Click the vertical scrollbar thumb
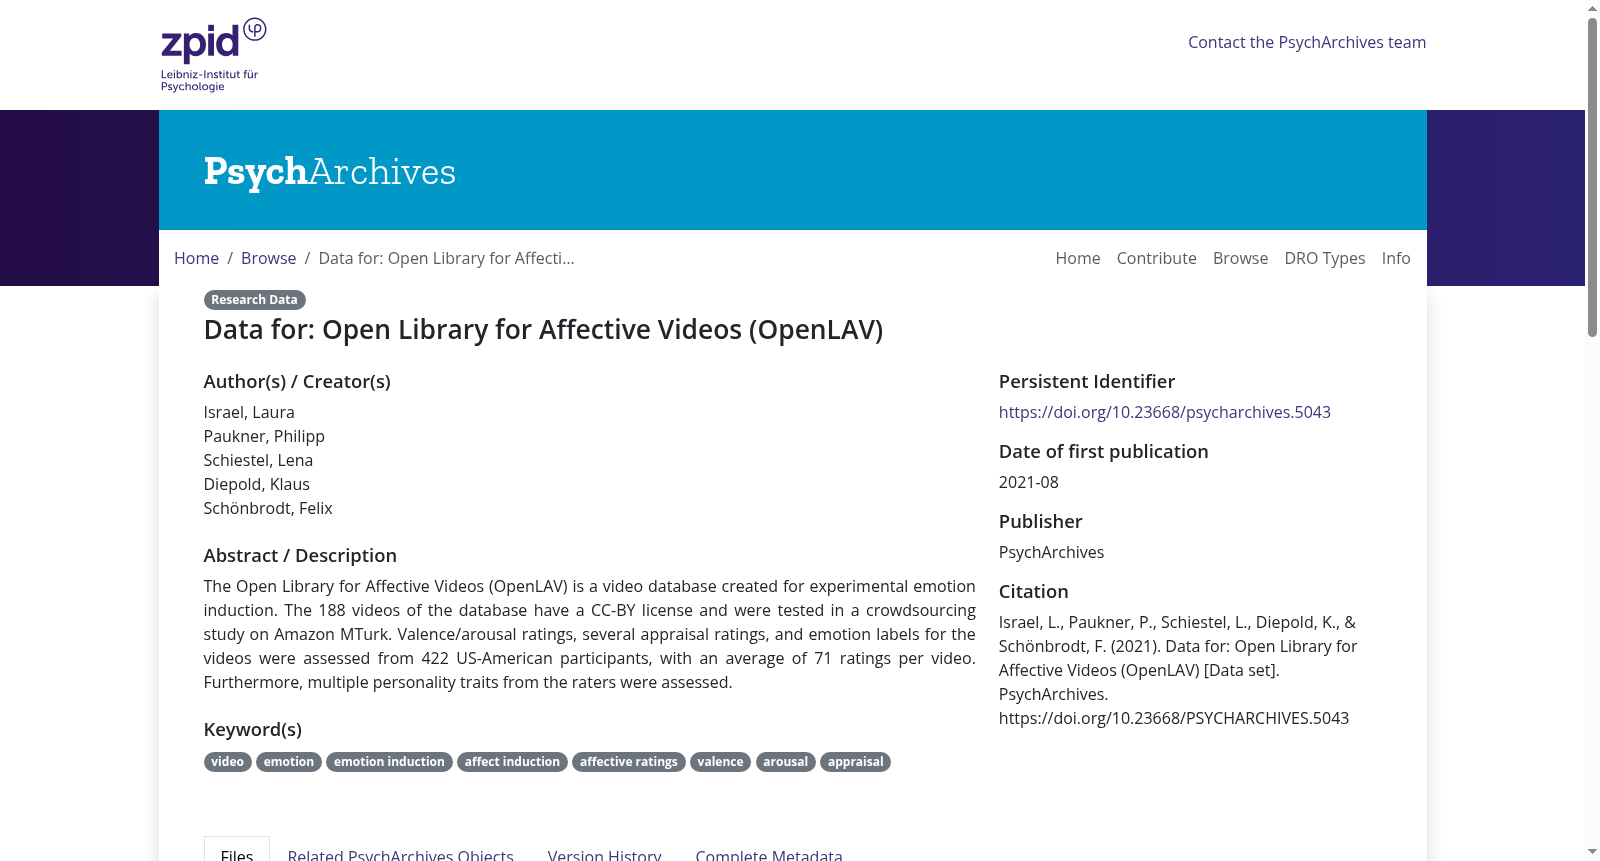Viewport: 1600px width, 861px height. tap(1592, 177)
